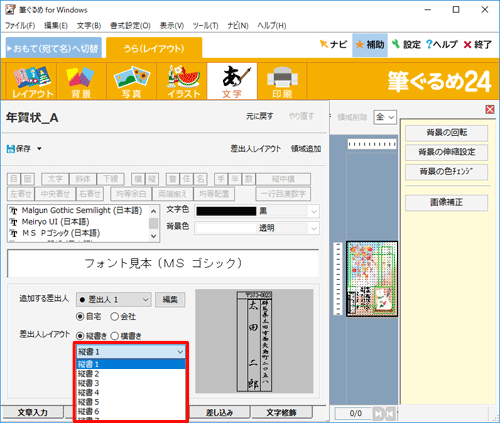Click the 一行目漢数字 button

283,194
